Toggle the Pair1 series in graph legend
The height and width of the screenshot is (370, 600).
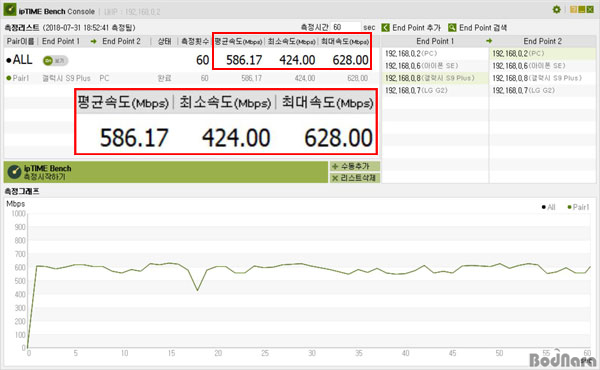[578, 207]
